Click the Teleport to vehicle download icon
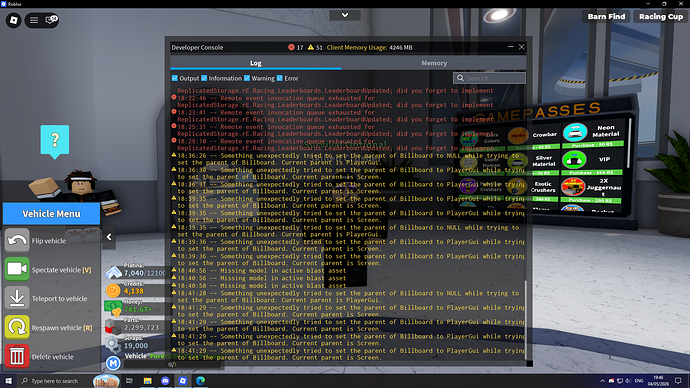The image size is (690, 388). pos(17,298)
